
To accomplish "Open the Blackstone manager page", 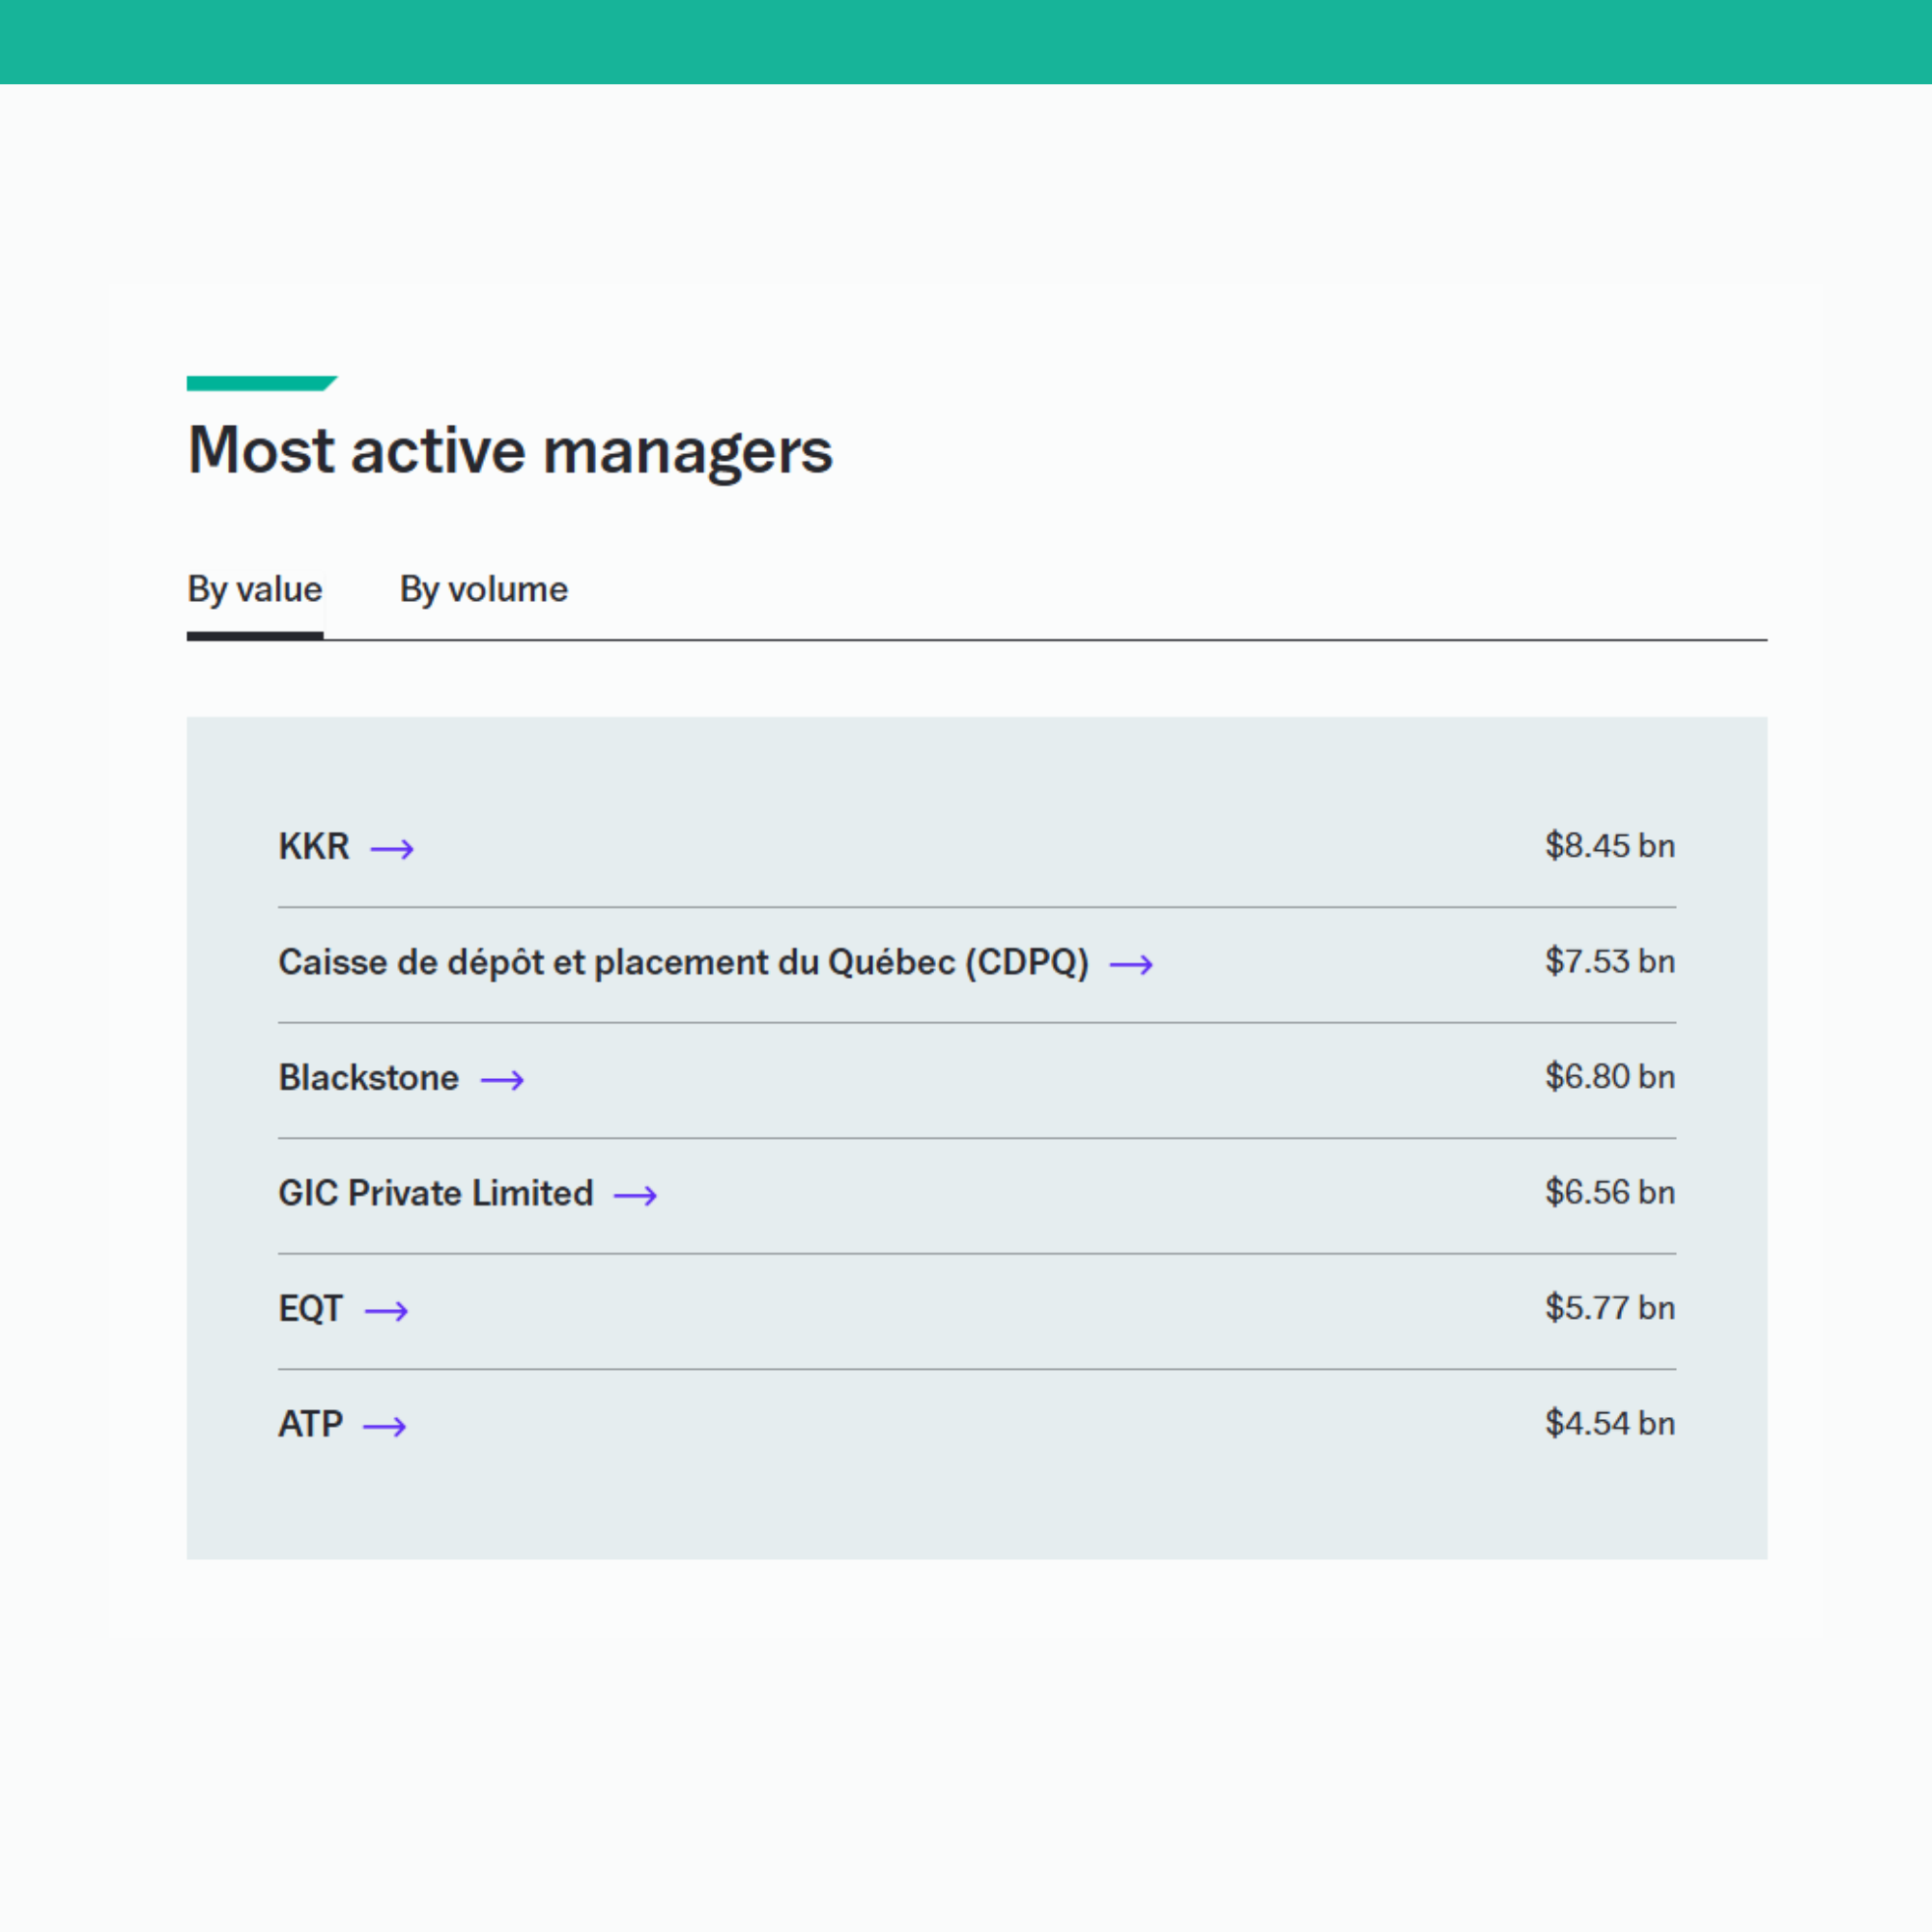I will 368,1077.
